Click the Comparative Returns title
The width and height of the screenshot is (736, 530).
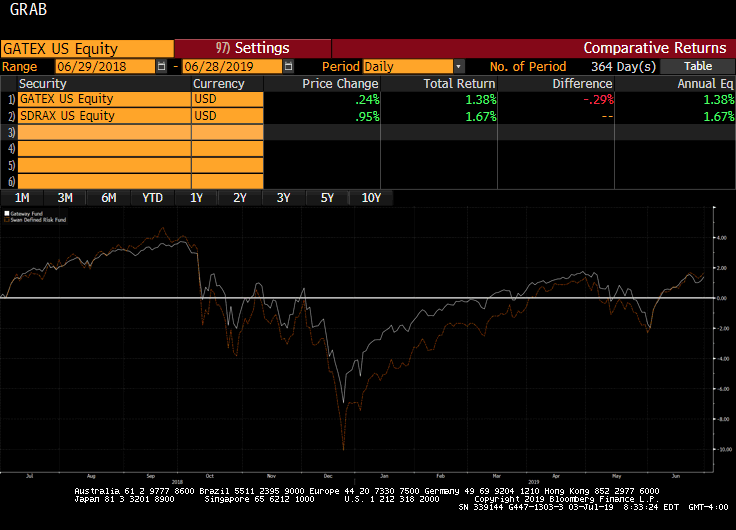pyautogui.click(x=655, y=48)
